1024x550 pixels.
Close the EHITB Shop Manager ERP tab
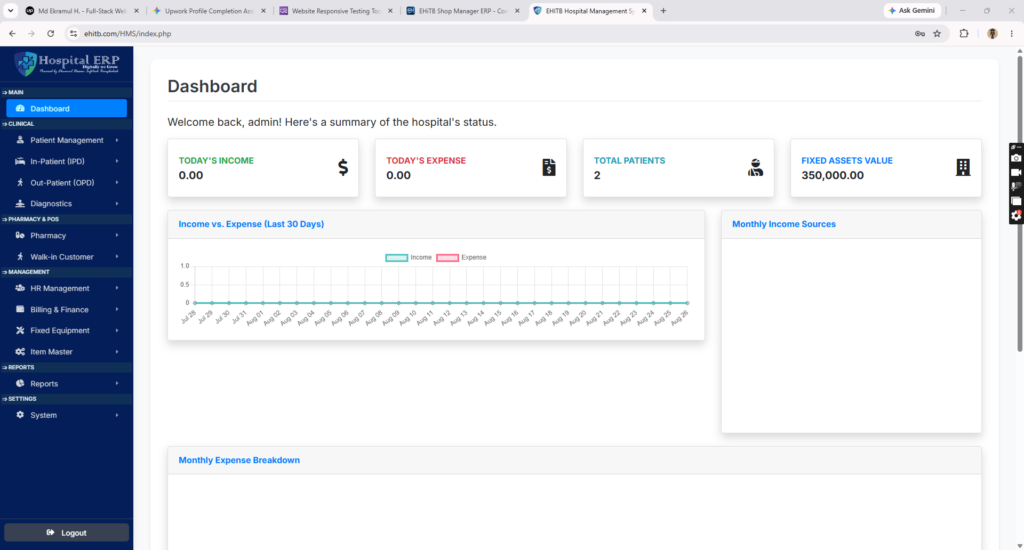coord(517,10)
